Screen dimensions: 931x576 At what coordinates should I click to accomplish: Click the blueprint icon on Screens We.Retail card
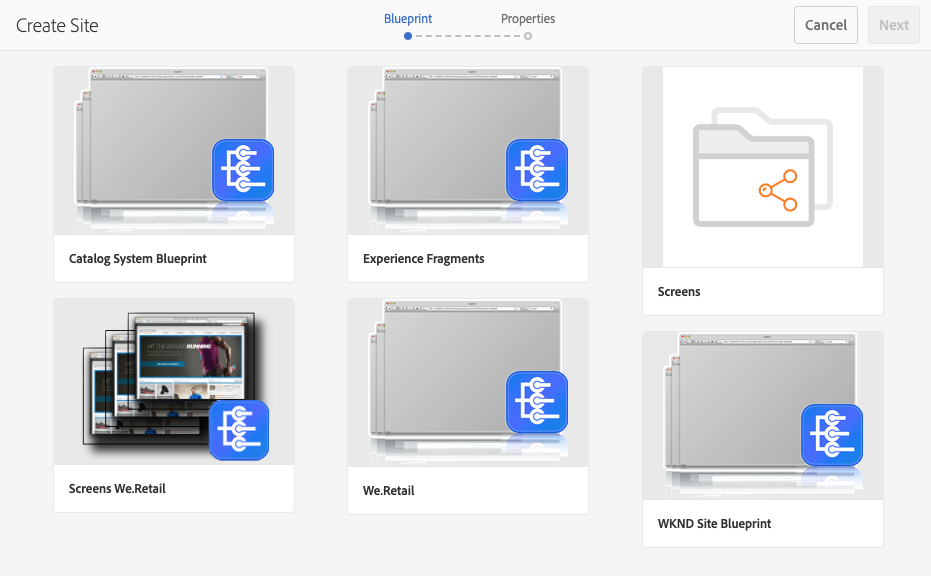[239, 430]
